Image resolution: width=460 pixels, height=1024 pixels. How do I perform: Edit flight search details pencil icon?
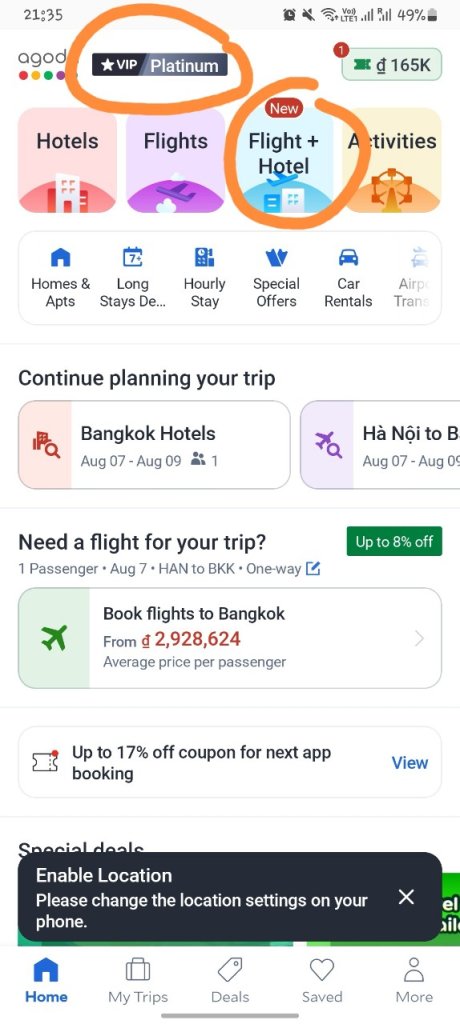(x=313, y=569)
